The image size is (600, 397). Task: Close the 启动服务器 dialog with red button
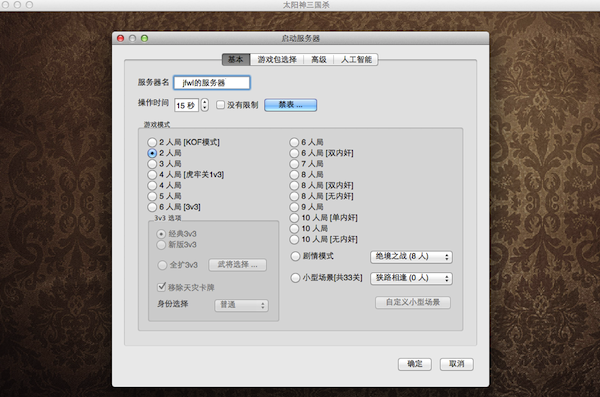[x=121, y=38]
